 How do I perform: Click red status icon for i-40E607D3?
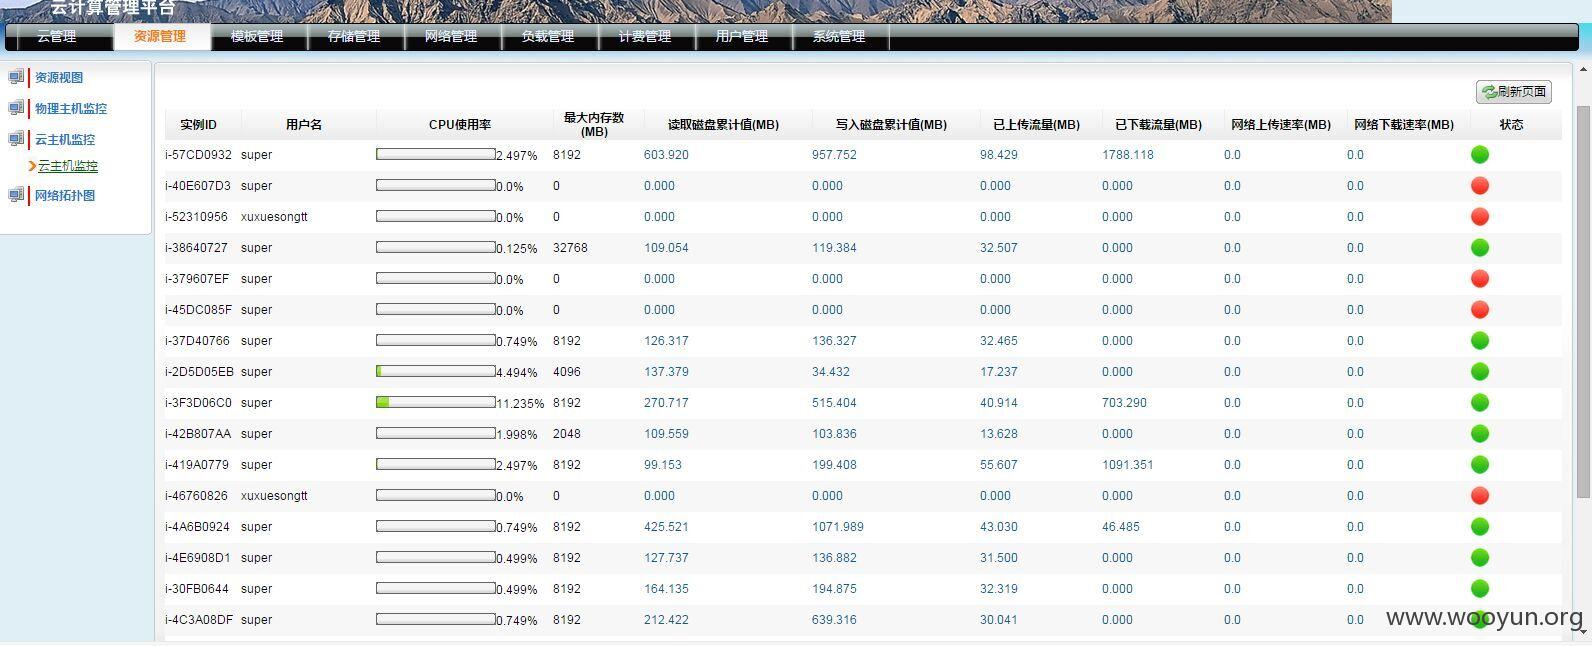click(x=1480, y=186)
